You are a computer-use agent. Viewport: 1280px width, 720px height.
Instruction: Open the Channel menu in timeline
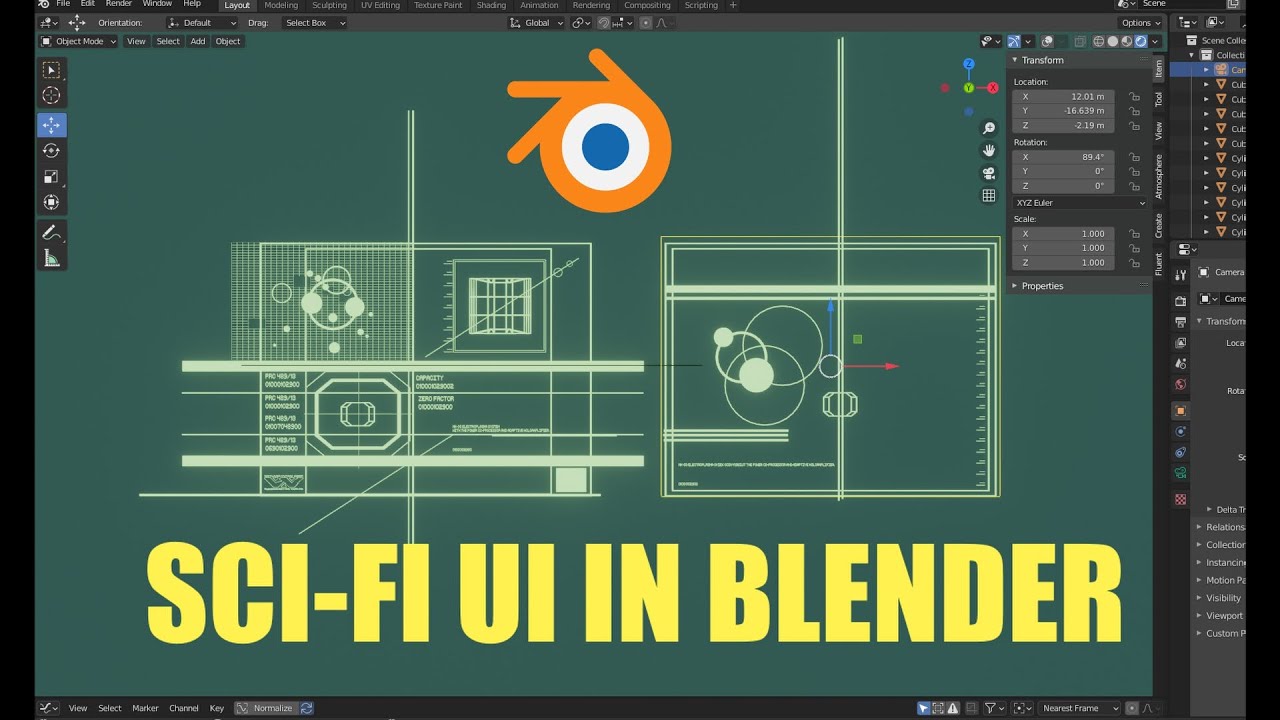[x=184, y=708]
